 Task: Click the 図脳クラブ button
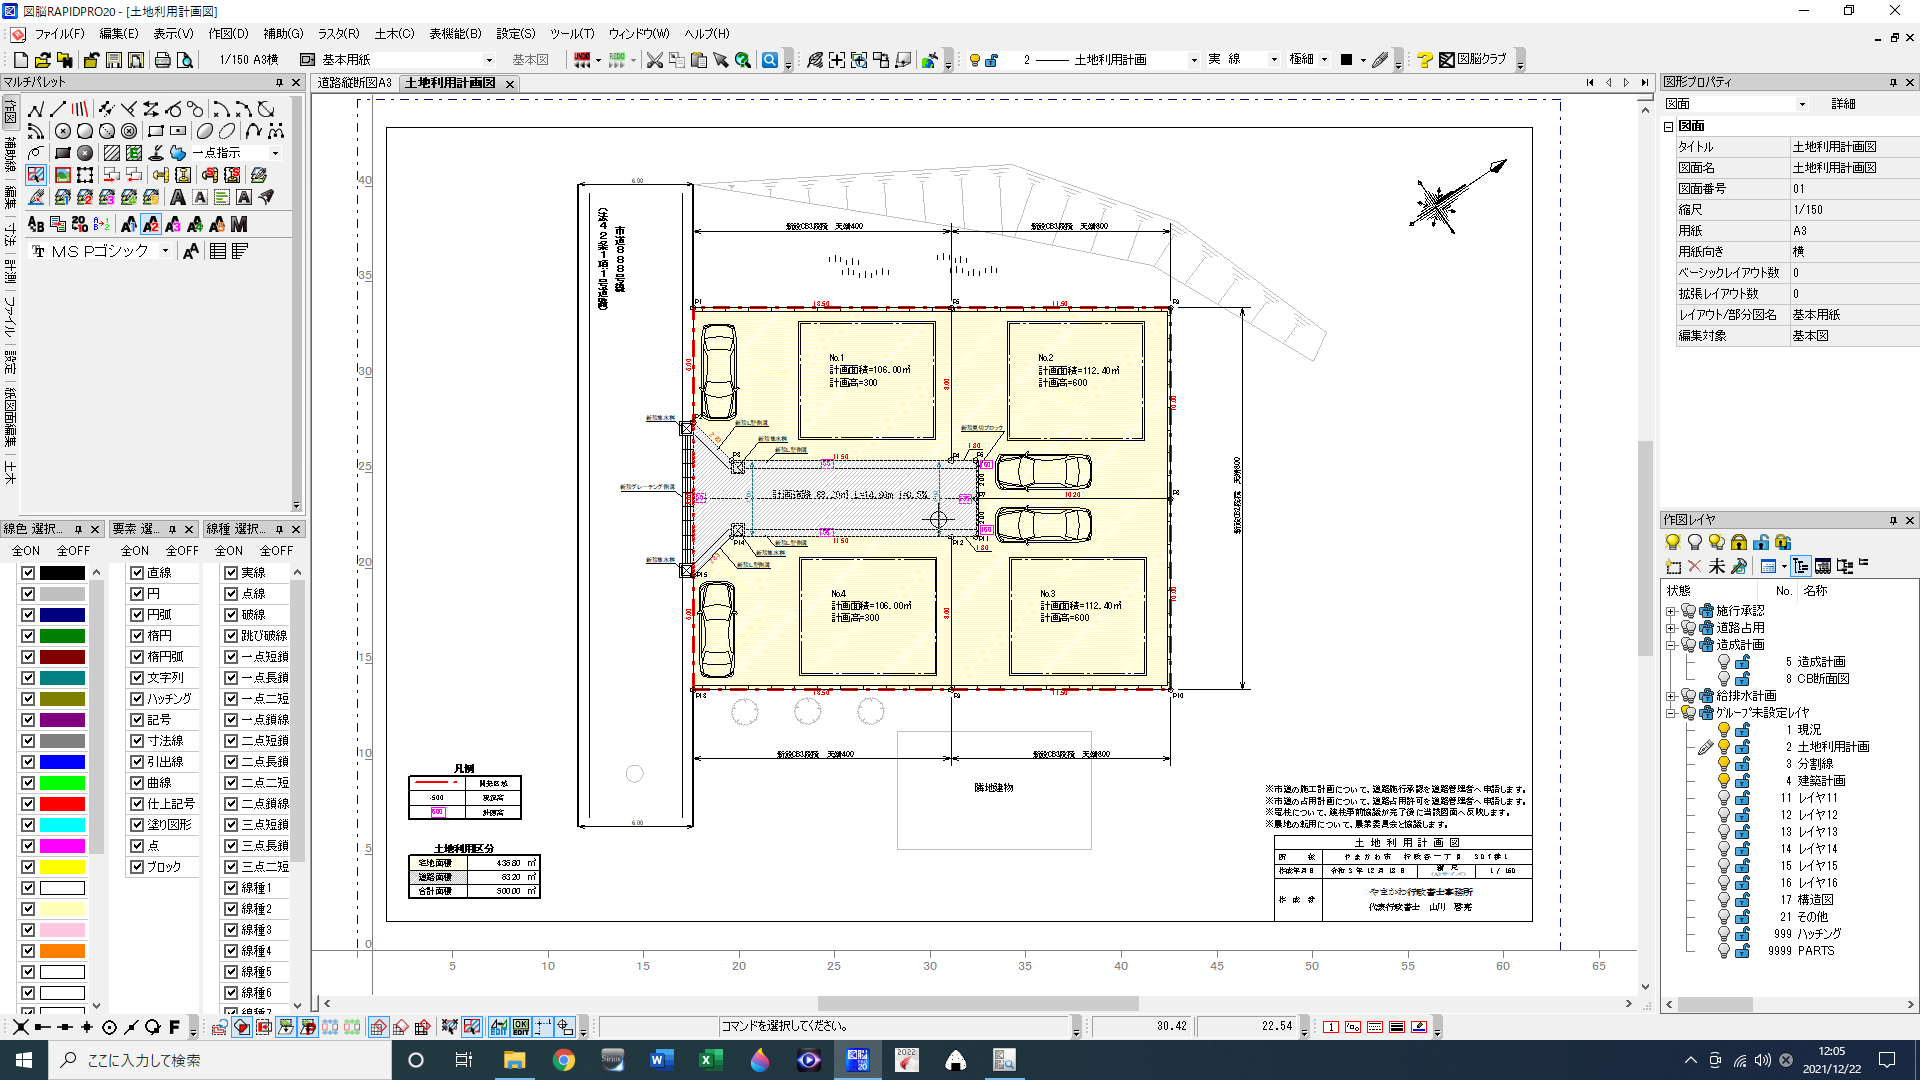[x=1472, y=60]
